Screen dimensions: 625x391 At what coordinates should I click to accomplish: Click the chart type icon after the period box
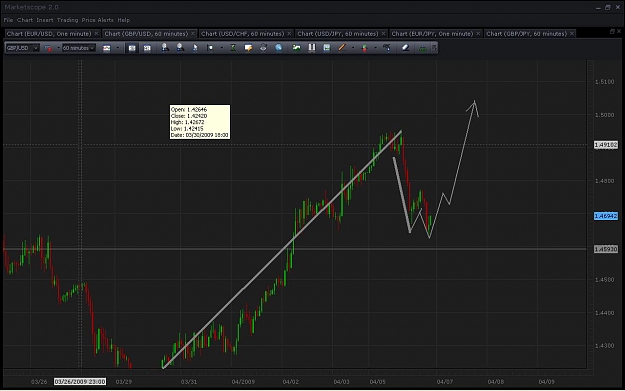pyautogui.click(x=106, y=48)
